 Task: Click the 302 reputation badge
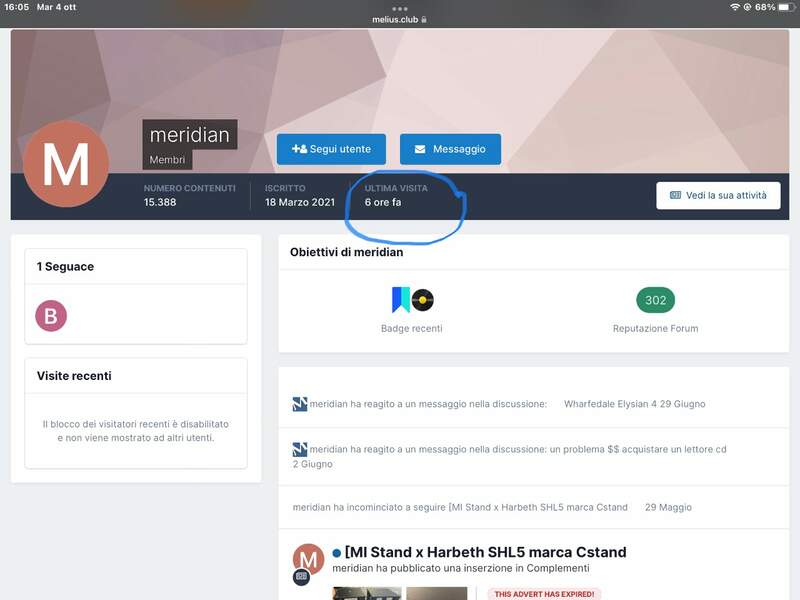tap(655, 300)
